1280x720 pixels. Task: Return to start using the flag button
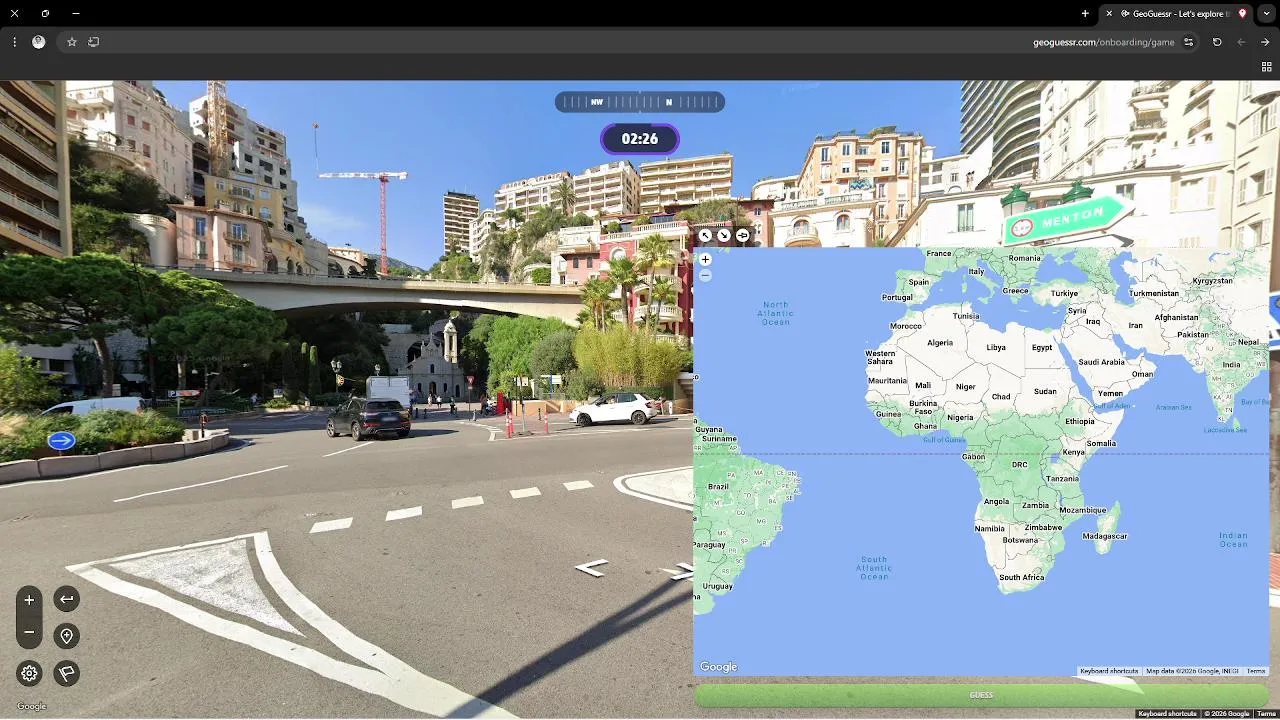coord(66,673)
